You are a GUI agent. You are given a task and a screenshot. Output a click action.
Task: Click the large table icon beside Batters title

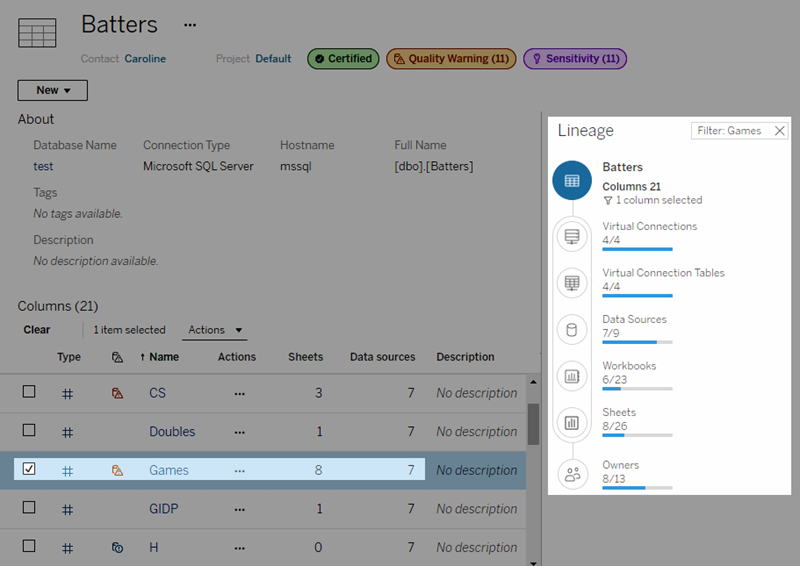pyautogui.click(x=37, y=33)
